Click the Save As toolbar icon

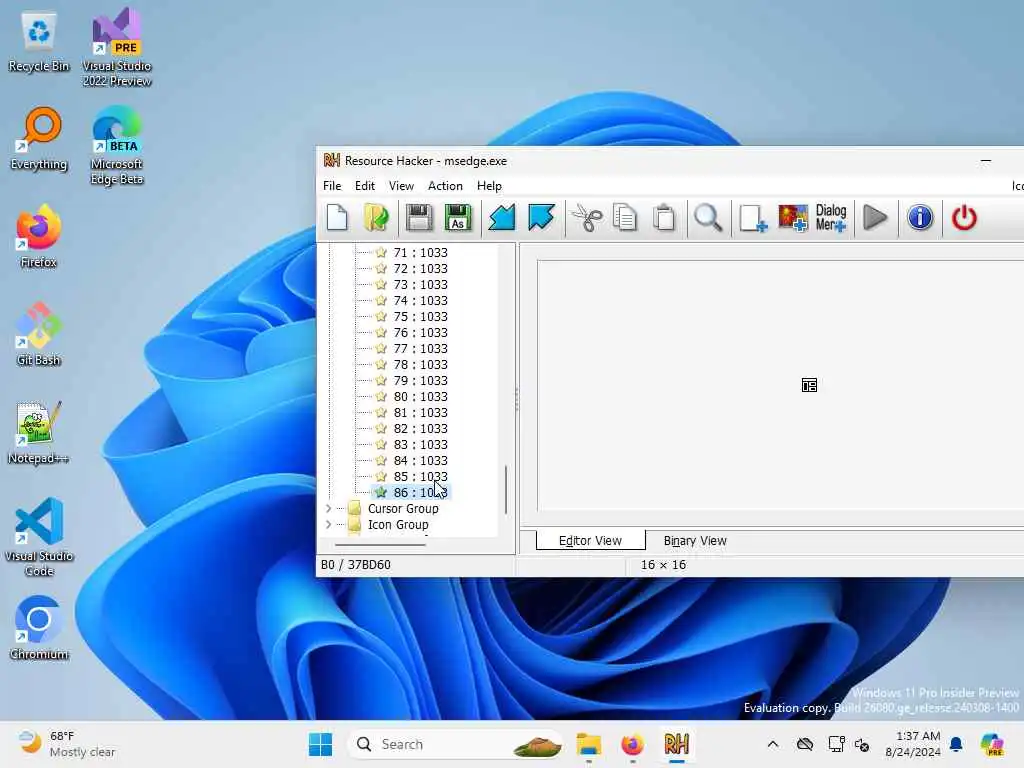click(458, 217)
